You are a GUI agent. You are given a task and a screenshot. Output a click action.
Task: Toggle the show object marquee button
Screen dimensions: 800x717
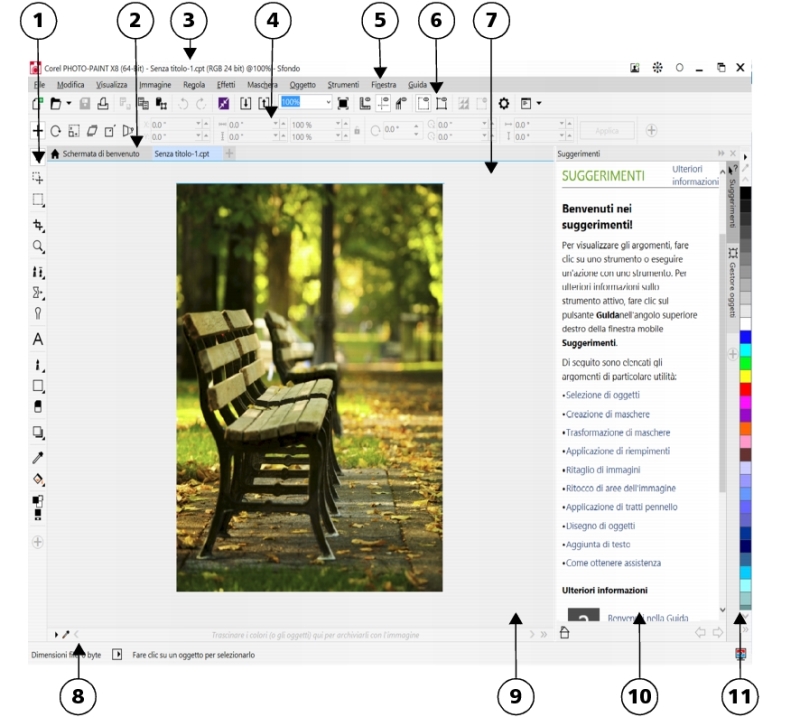(x=441, y=103)
